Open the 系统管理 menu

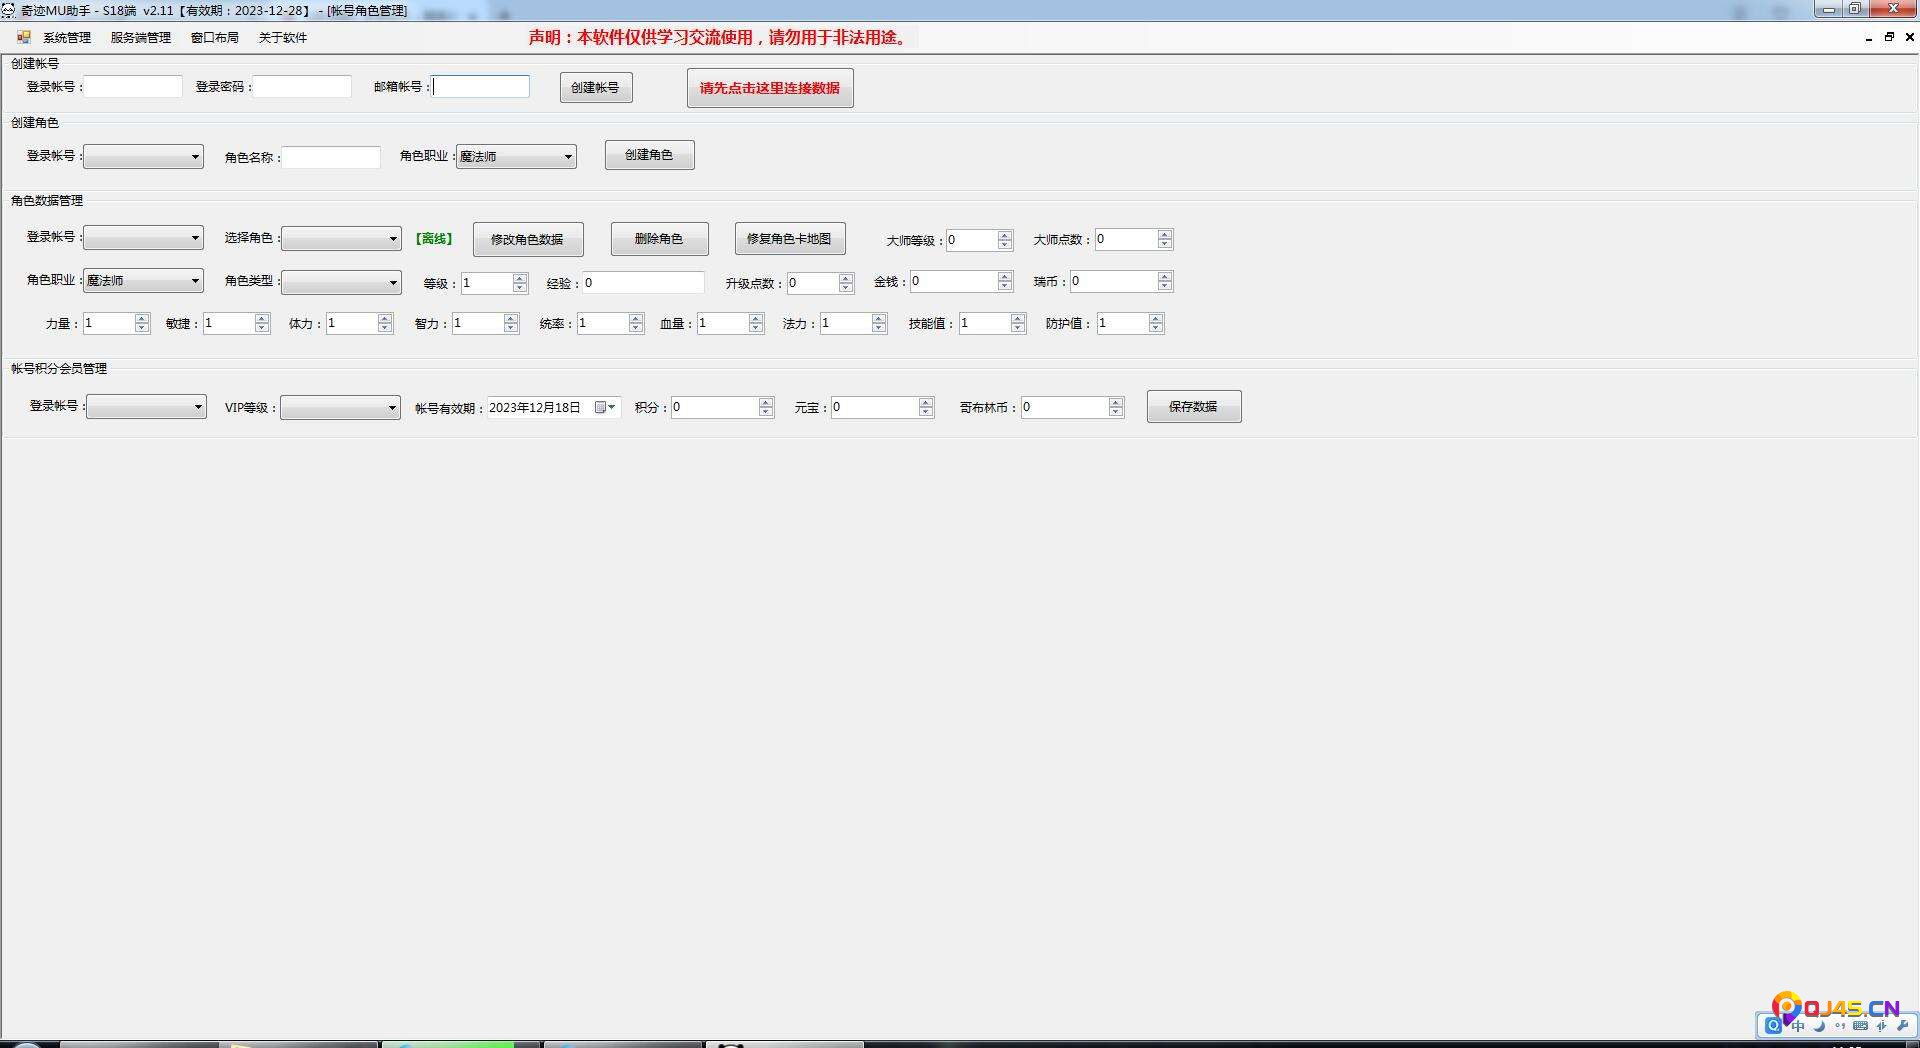[x=66, y=37]
